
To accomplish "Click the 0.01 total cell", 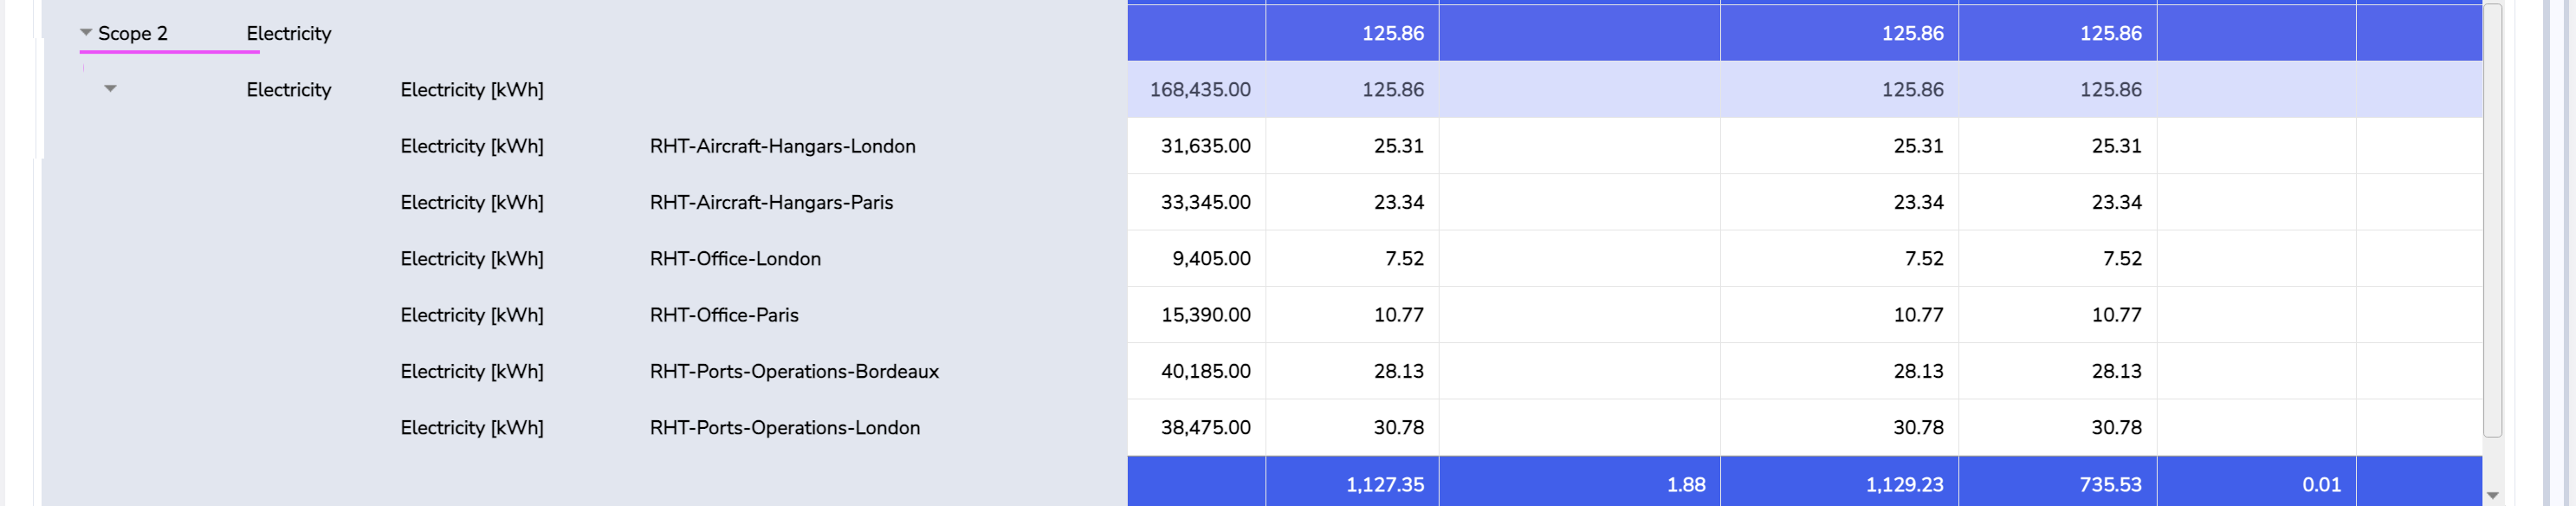I will pyautogui.click(x=2320, y=485).
